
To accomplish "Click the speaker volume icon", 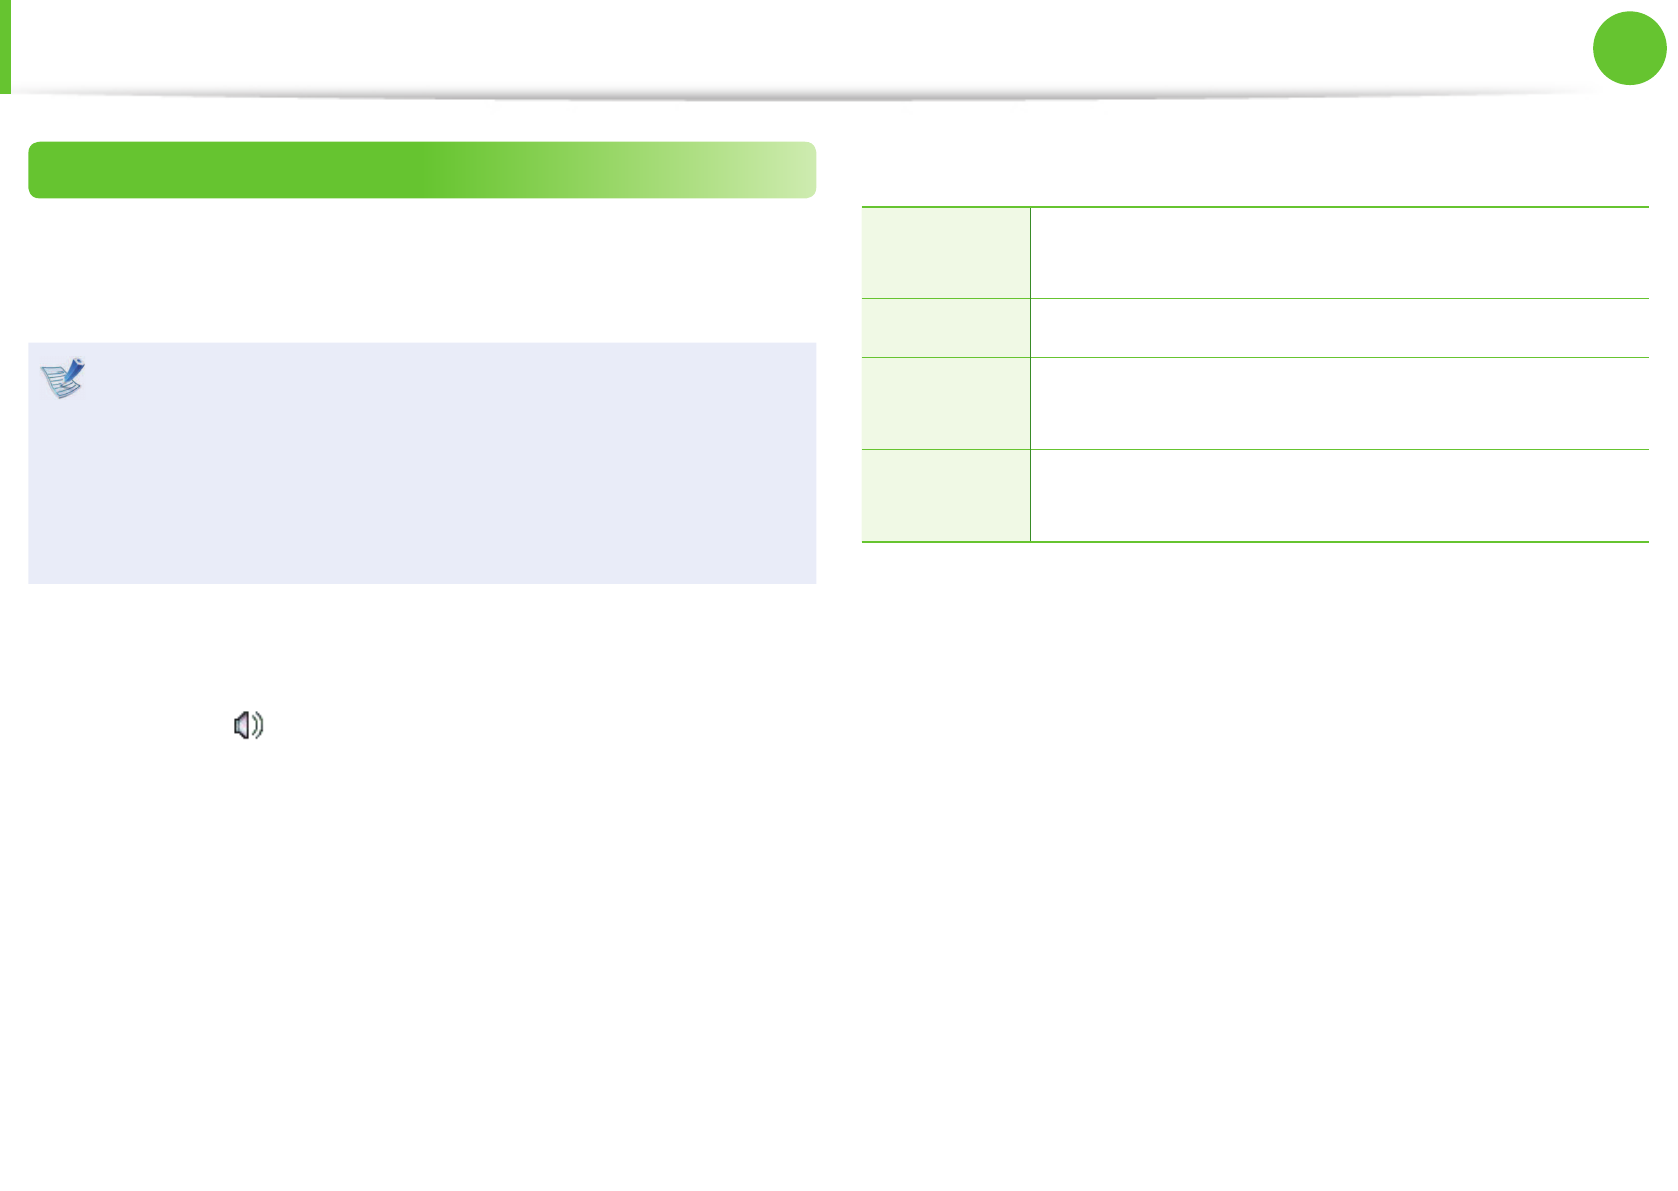I will [x=248, y=725].
